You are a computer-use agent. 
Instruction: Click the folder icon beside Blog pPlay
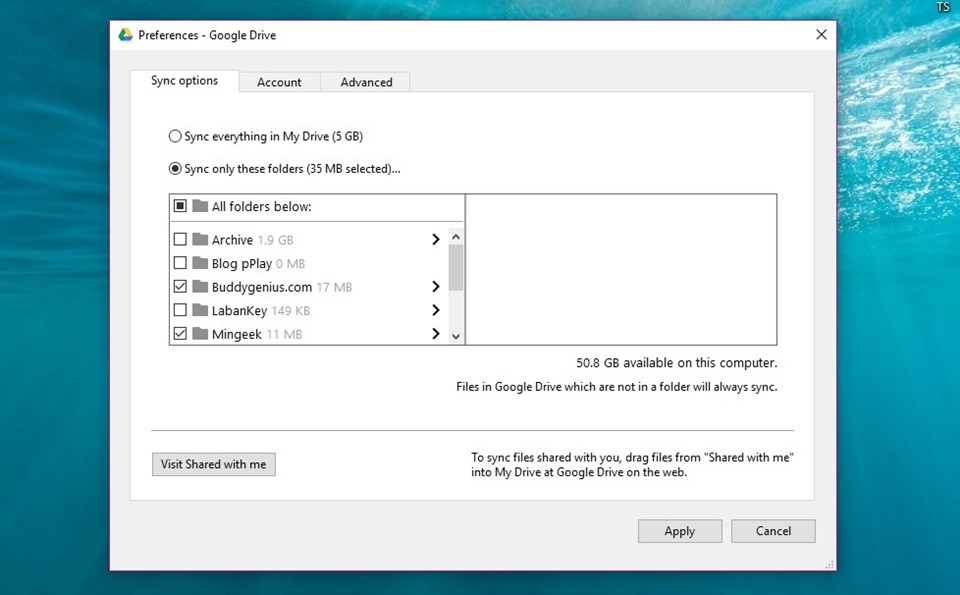click(200, 263)
